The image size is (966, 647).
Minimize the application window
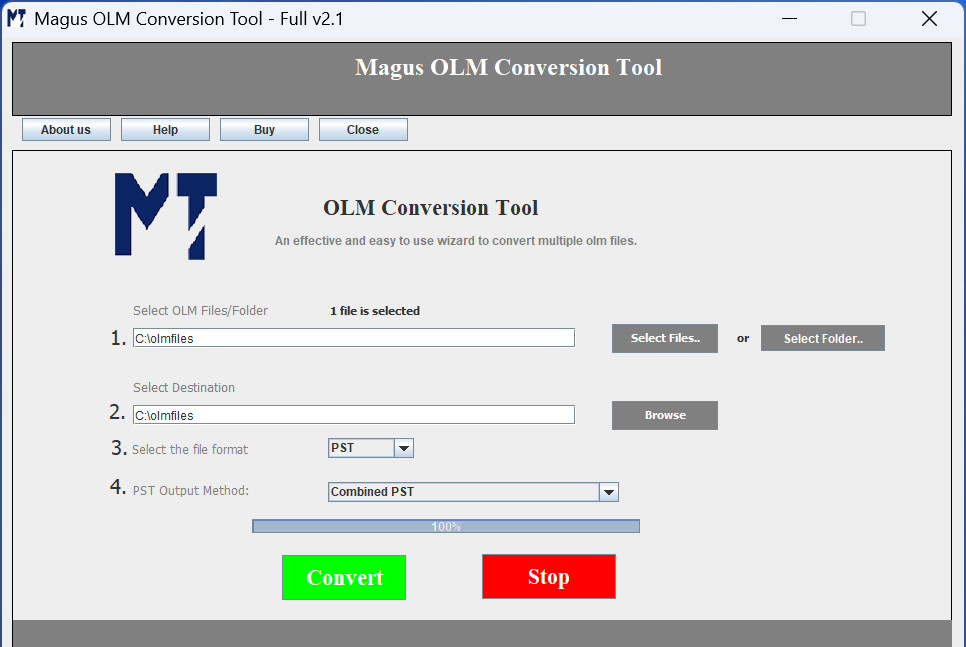pos(789,18)
